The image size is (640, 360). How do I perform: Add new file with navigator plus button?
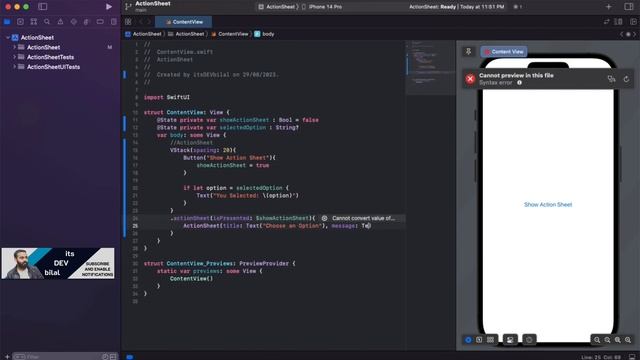tap(7, 356)
